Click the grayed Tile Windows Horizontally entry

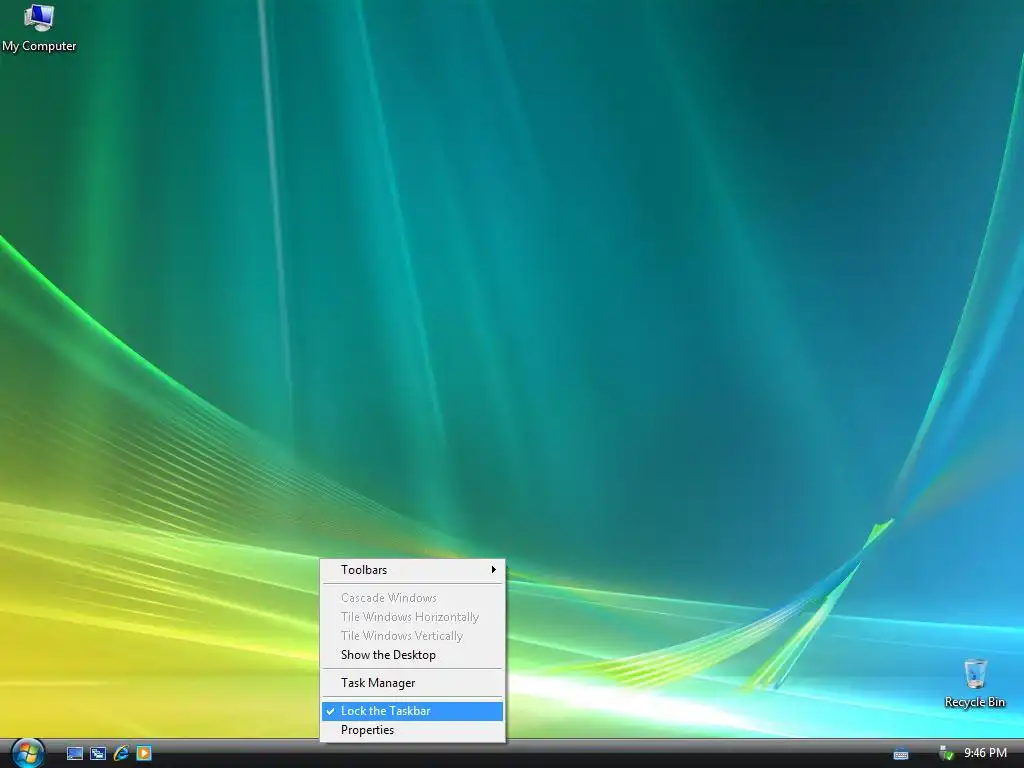coord(412,616)
